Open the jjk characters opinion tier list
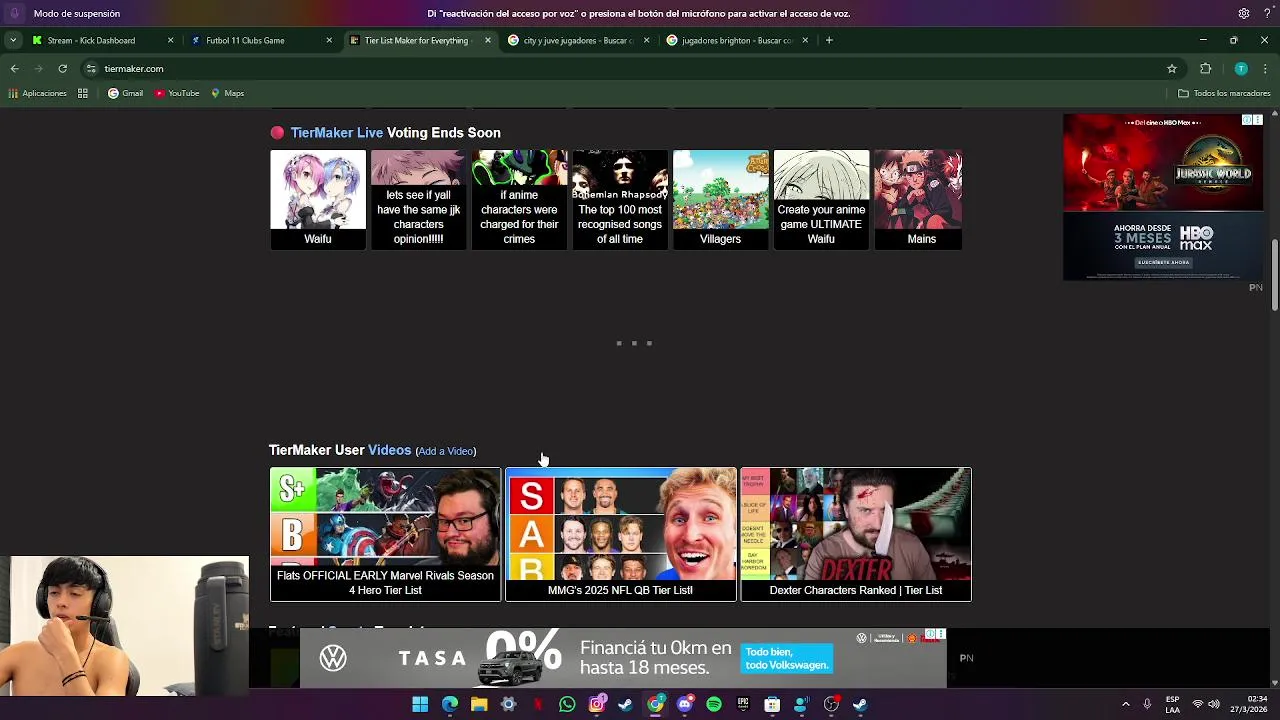Image resolution: width=1280 pixels, height=720 pixels. (418, 199)
